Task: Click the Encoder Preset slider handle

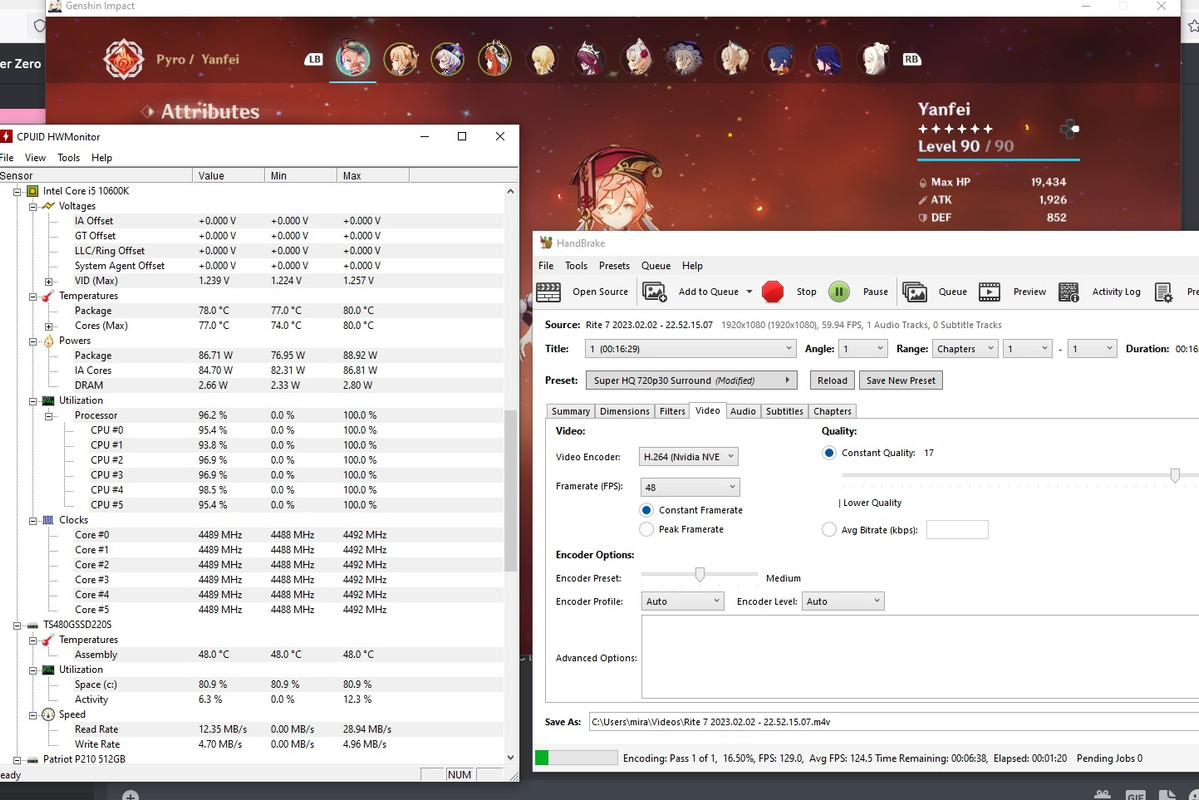Action: tap(700, 574)
